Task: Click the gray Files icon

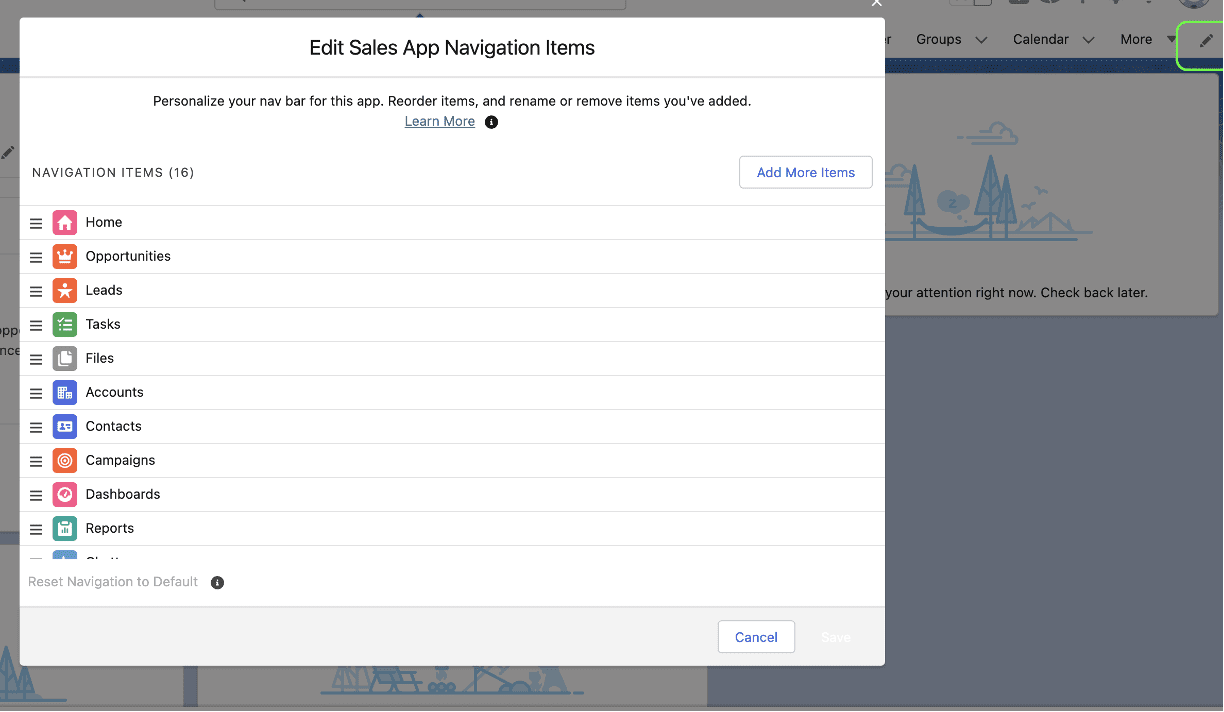Action: click(x=65, y=359)
